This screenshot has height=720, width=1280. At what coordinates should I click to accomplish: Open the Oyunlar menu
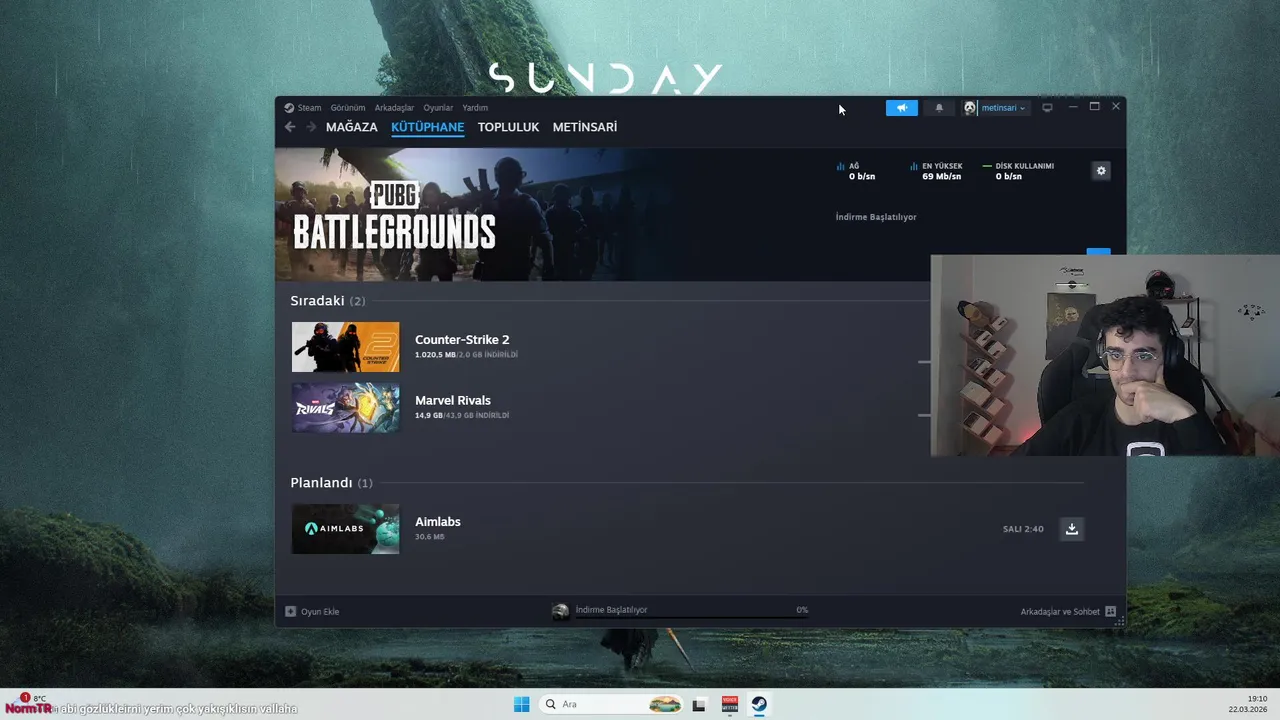438,108
